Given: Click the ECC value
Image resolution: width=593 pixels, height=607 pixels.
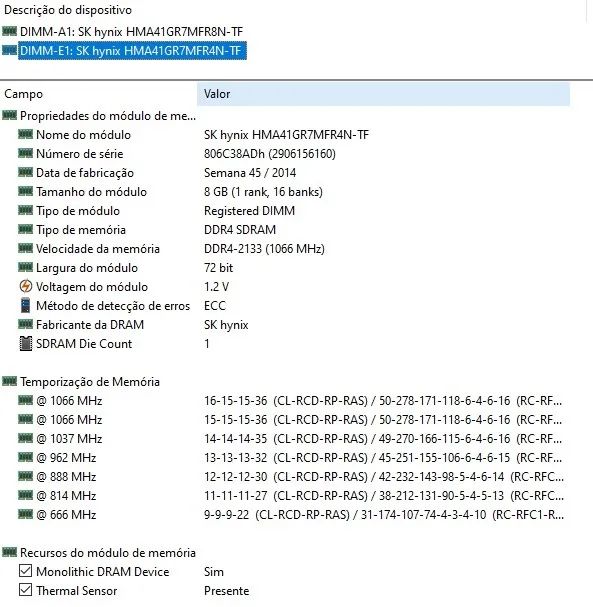Looking at the screenshot, I should point(215,305).
